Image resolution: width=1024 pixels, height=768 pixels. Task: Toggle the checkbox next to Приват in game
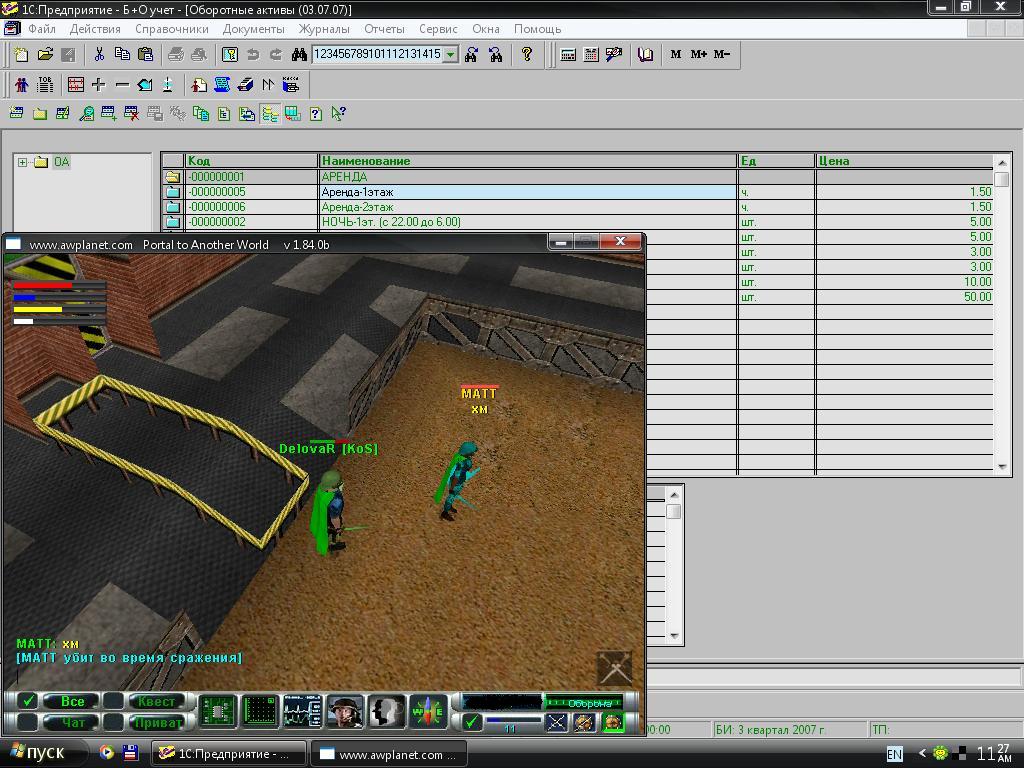pyautogui.click(x=113, y=722)
